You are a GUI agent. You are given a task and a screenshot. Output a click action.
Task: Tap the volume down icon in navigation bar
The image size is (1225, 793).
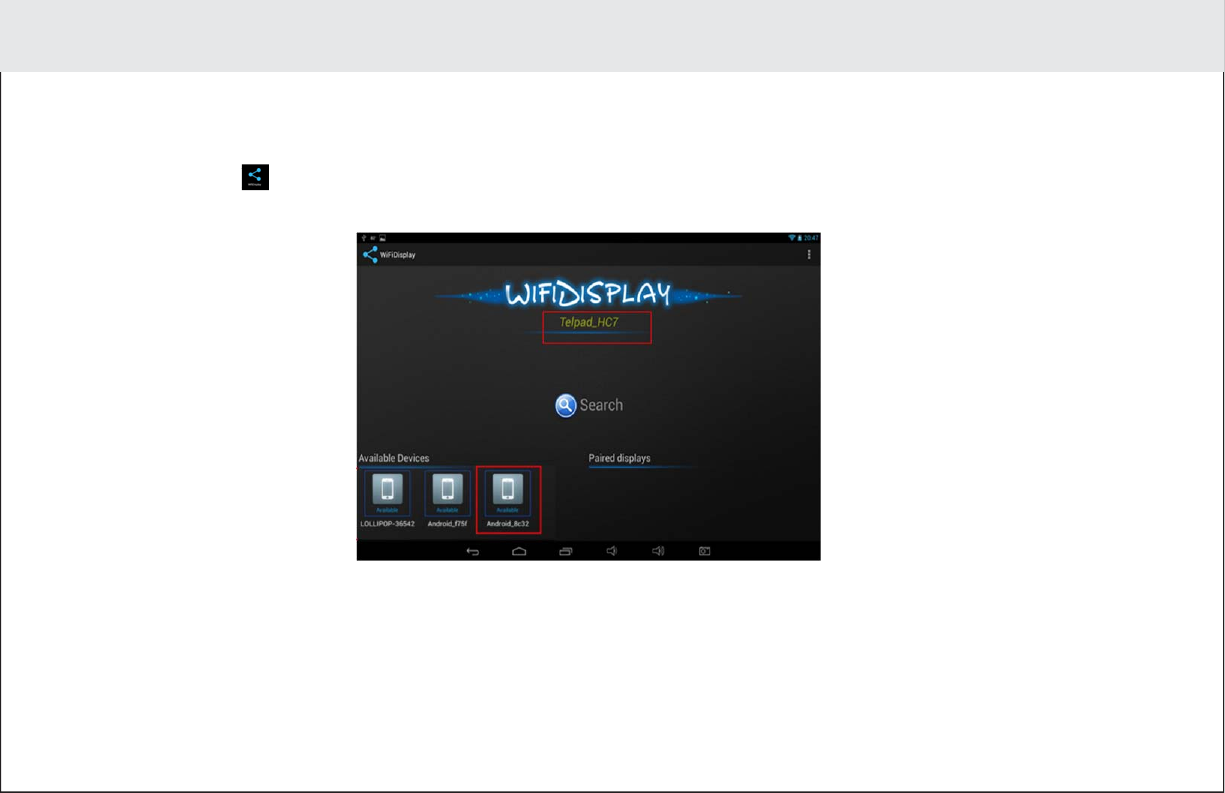[x=611, y=551]
